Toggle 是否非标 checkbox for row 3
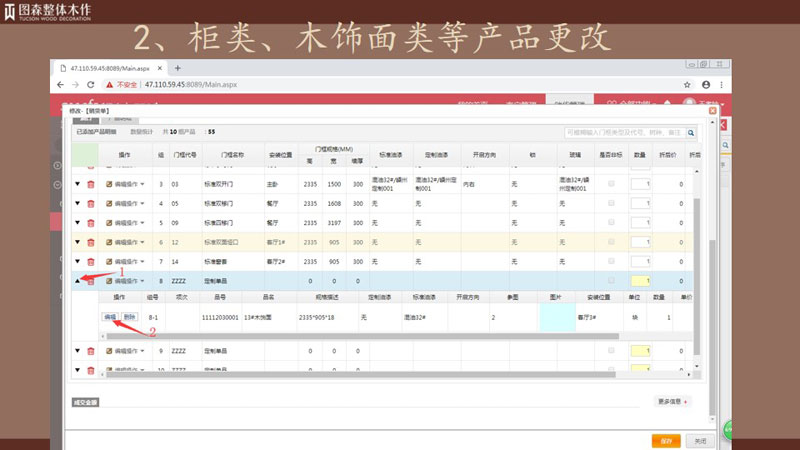 point(611,184)
